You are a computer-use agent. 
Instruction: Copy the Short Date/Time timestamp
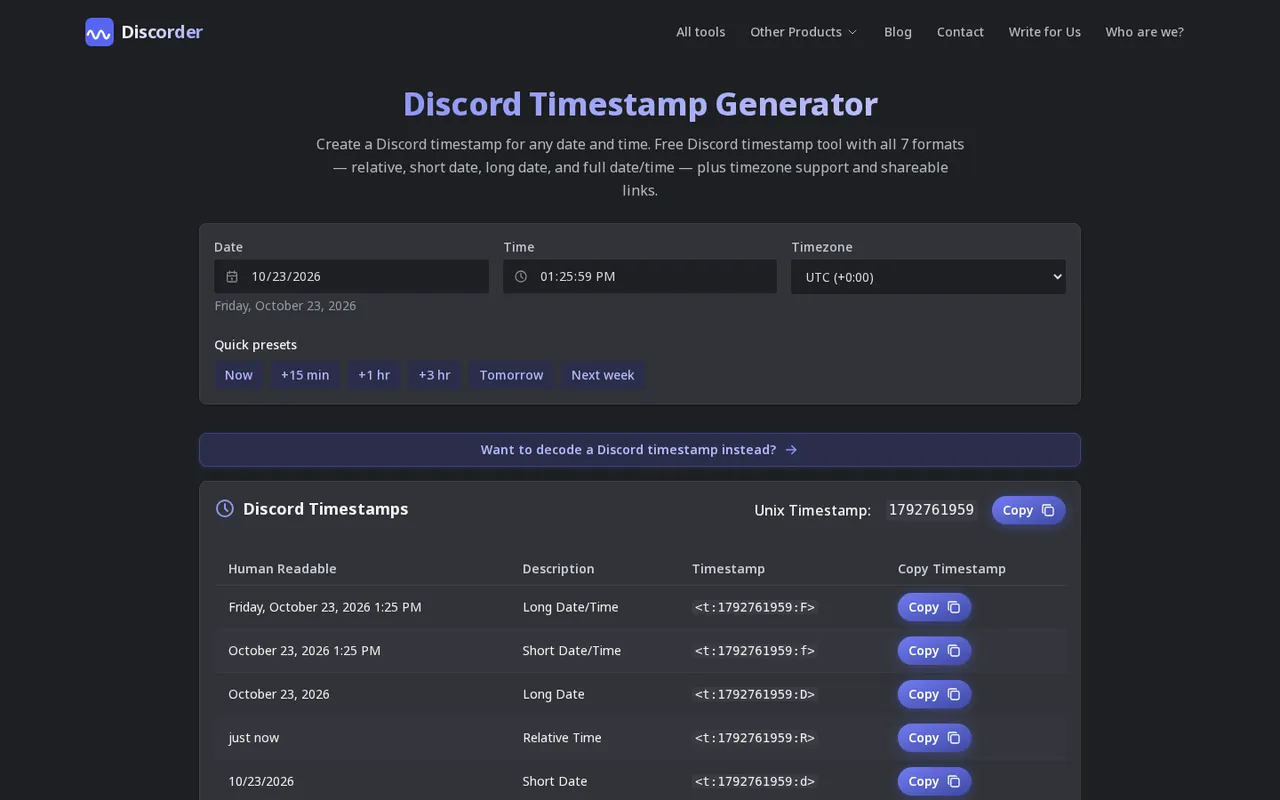934,651
